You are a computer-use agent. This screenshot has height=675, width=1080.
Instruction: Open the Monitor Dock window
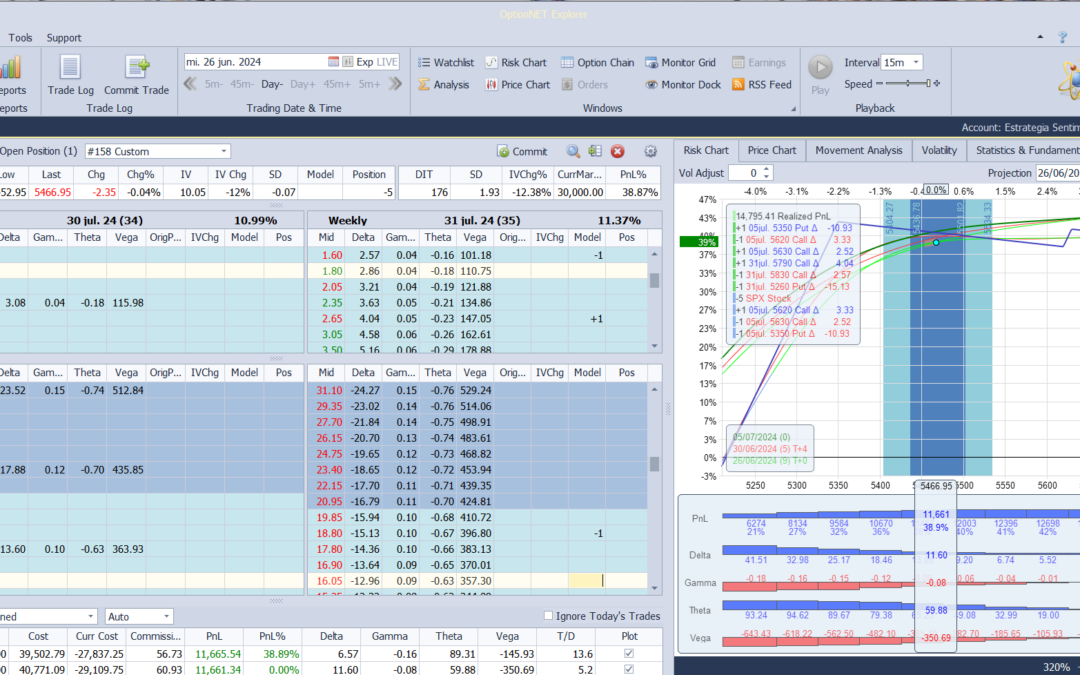click(x=683, y=85)
